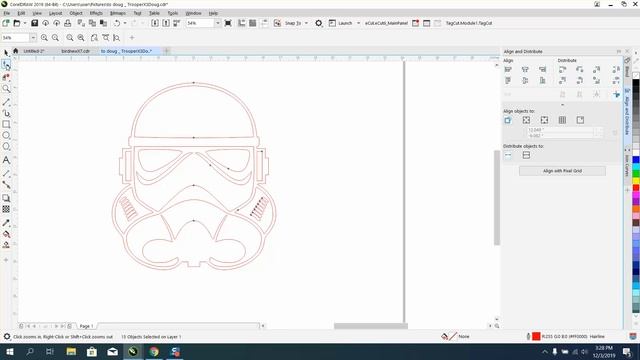Screen dimensions: 640x360
Task: Set Align objects to Active Objects
Action: pos(508,120)
